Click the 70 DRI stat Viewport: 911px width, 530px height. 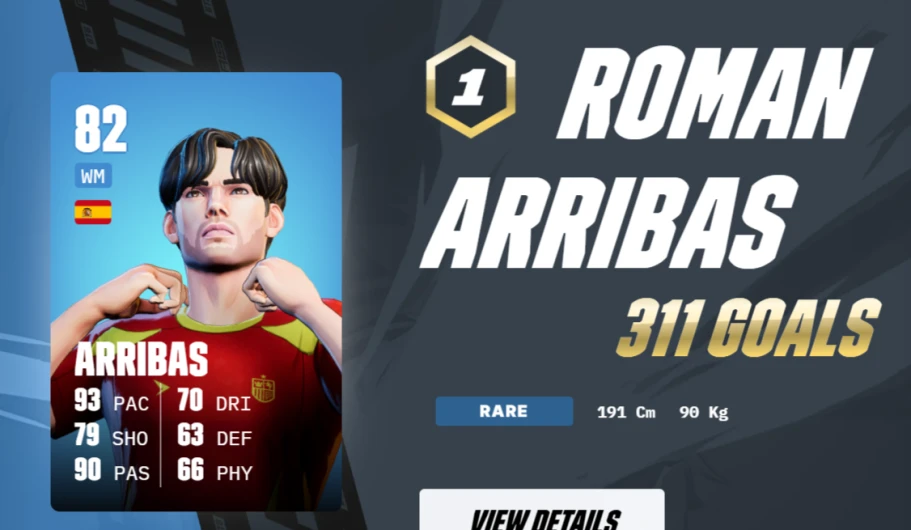[x=214, y=401]
